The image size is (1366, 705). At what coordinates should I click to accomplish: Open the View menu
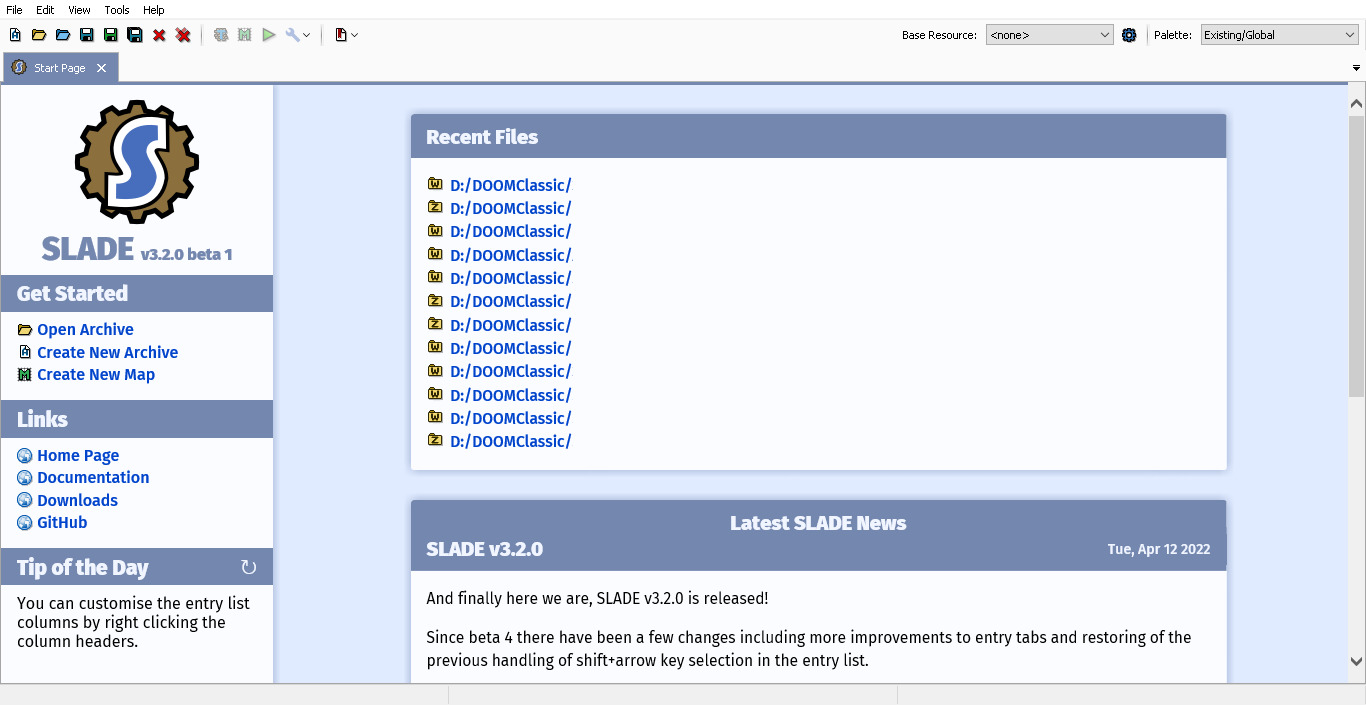[79, 10]
